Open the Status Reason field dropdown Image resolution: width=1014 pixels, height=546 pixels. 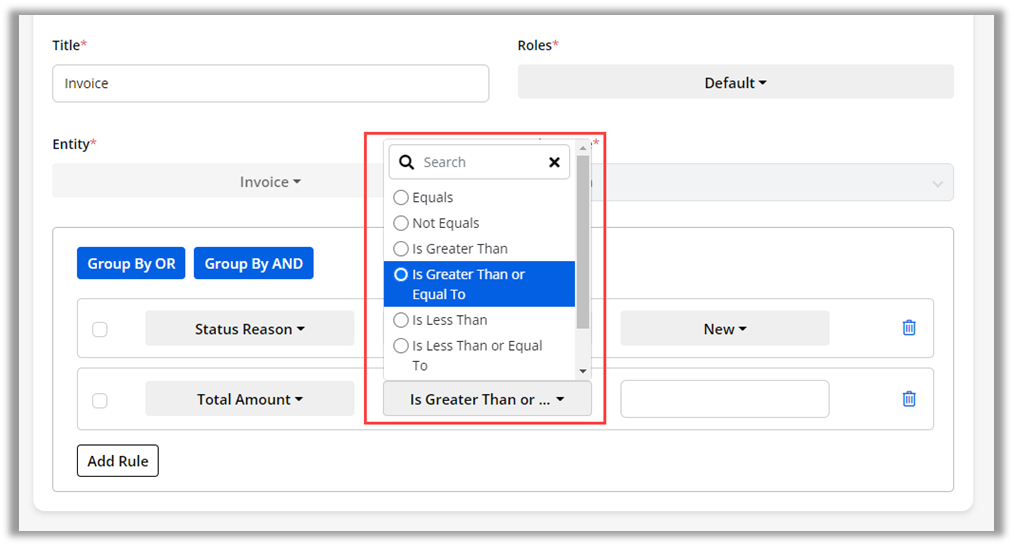[250, 329]
